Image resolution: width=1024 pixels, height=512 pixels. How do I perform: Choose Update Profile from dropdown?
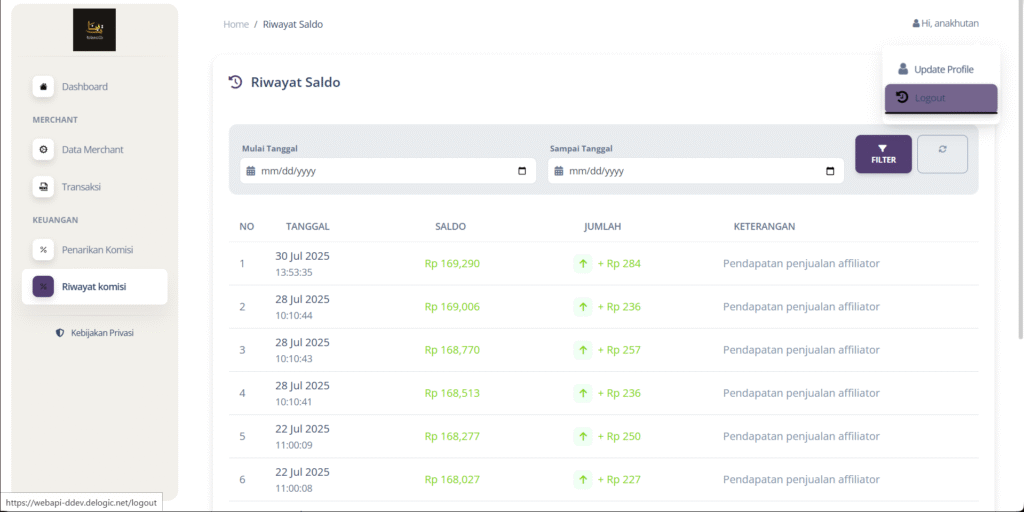941,69
